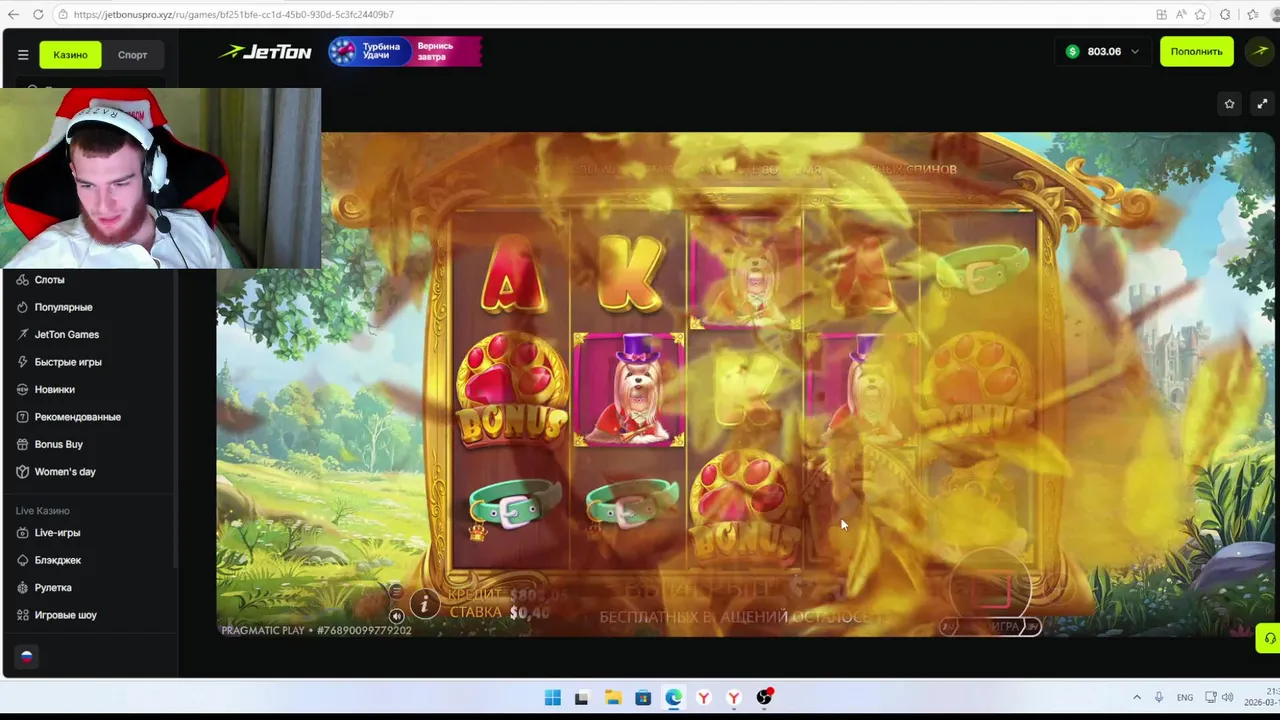Viewport: 1280px width, 720px height.
Task: Click the Рулетка sidebar icon
Action: [x=22, y=588]
